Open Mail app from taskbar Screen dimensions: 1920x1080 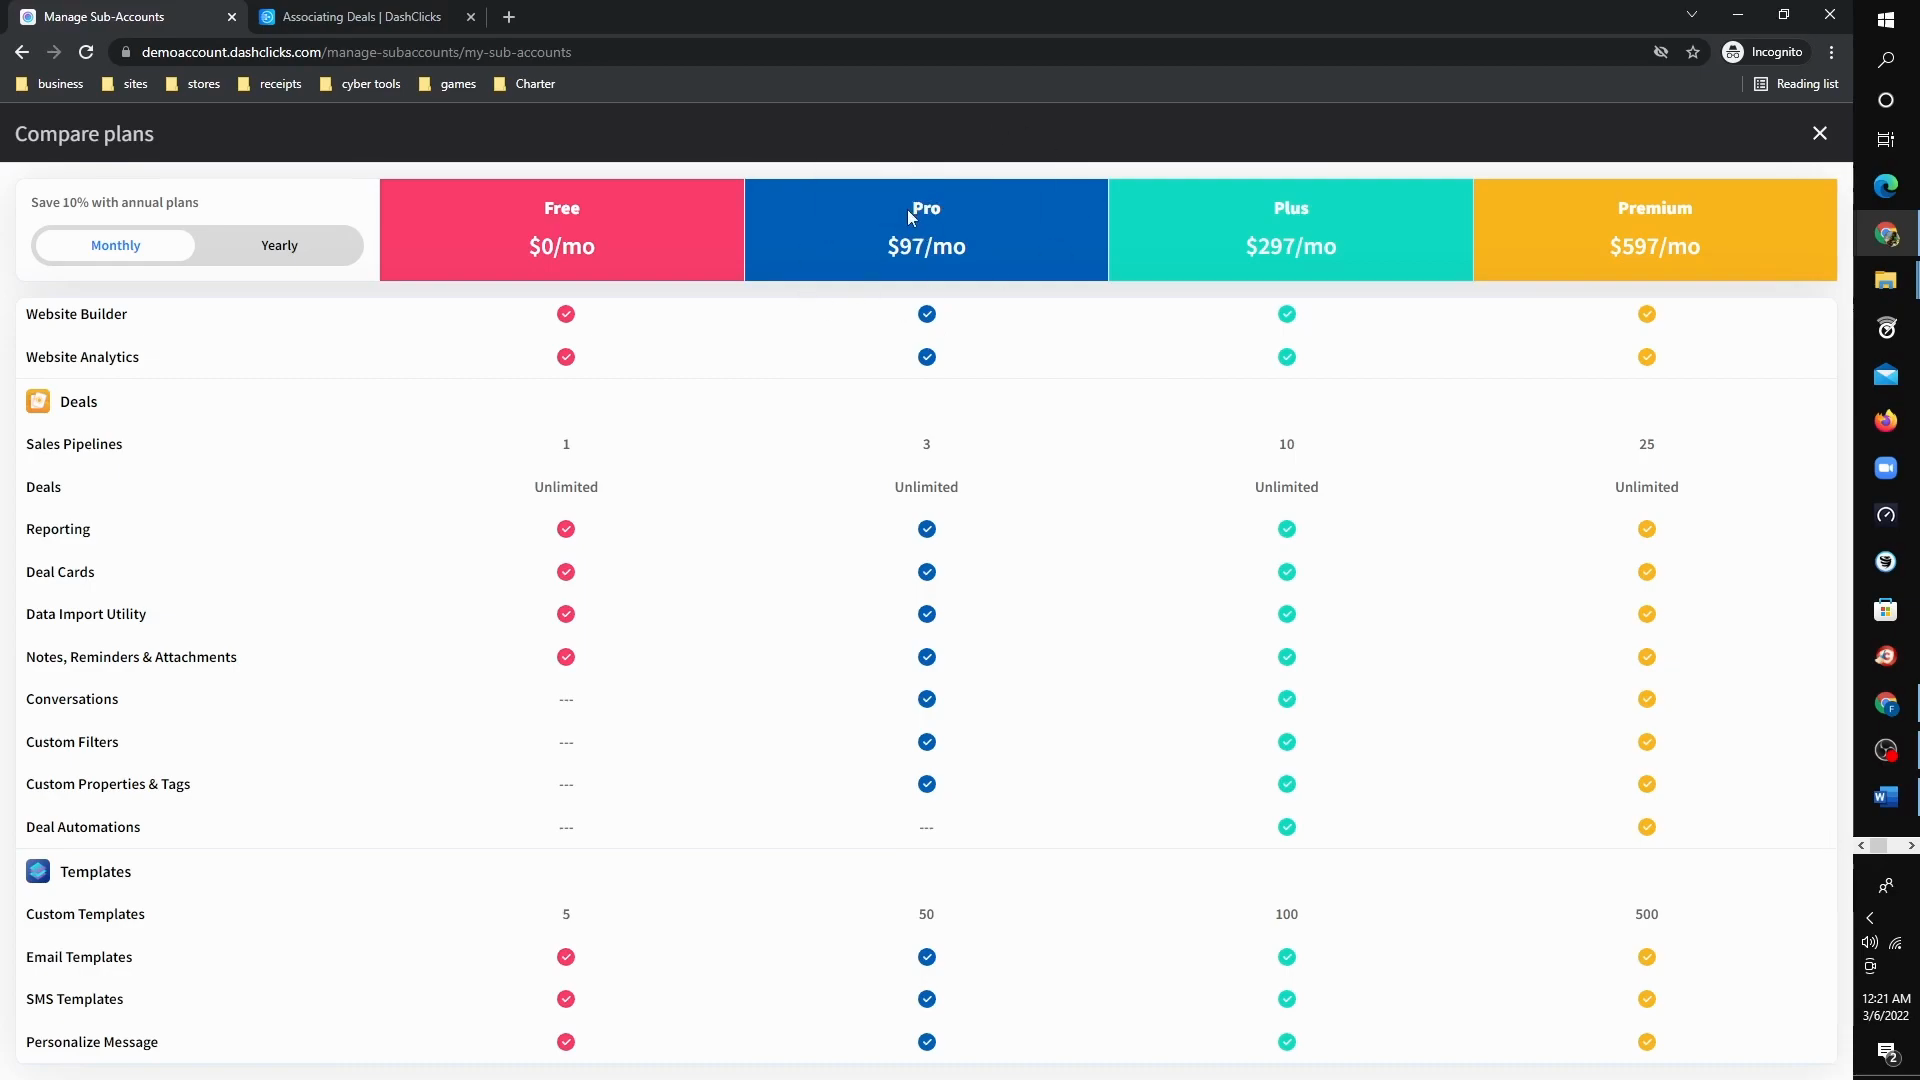tap(1886, 375)
